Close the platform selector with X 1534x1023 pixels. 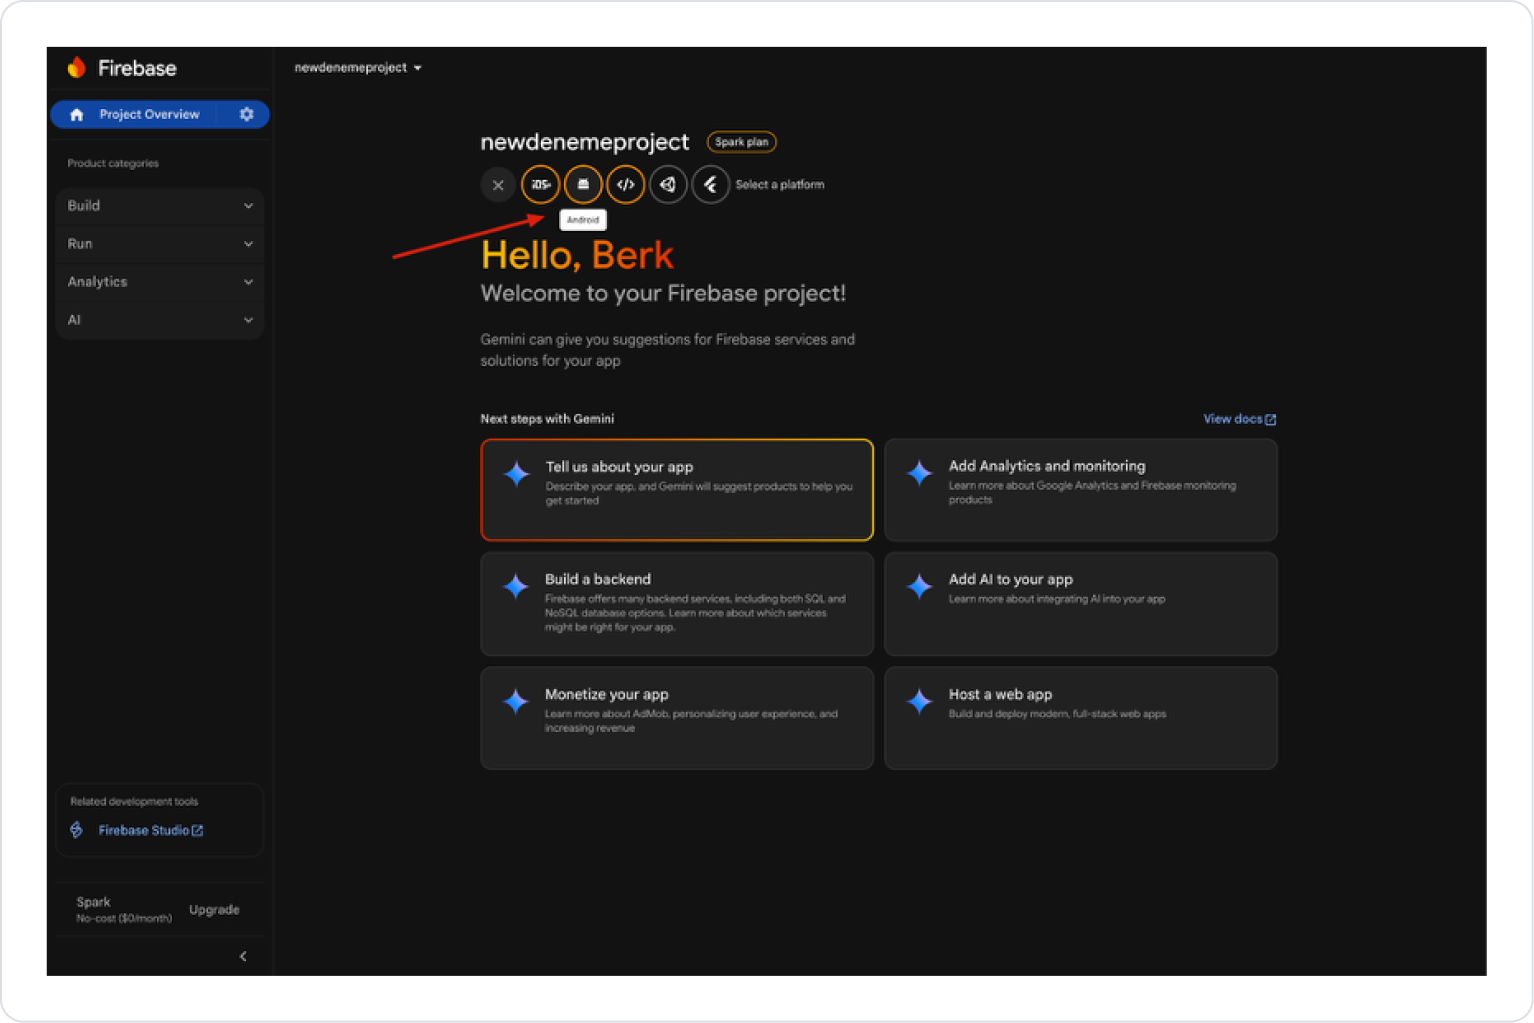coord(498,184)
